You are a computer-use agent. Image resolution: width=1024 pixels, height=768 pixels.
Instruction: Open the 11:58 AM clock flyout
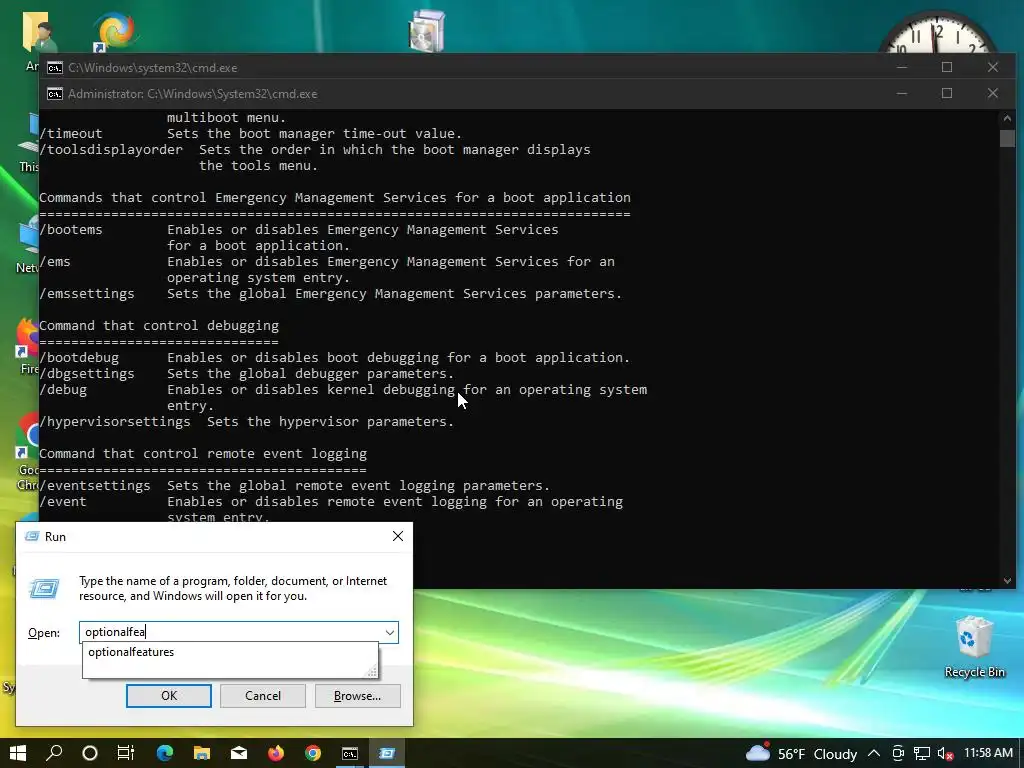tap(988, 753)
